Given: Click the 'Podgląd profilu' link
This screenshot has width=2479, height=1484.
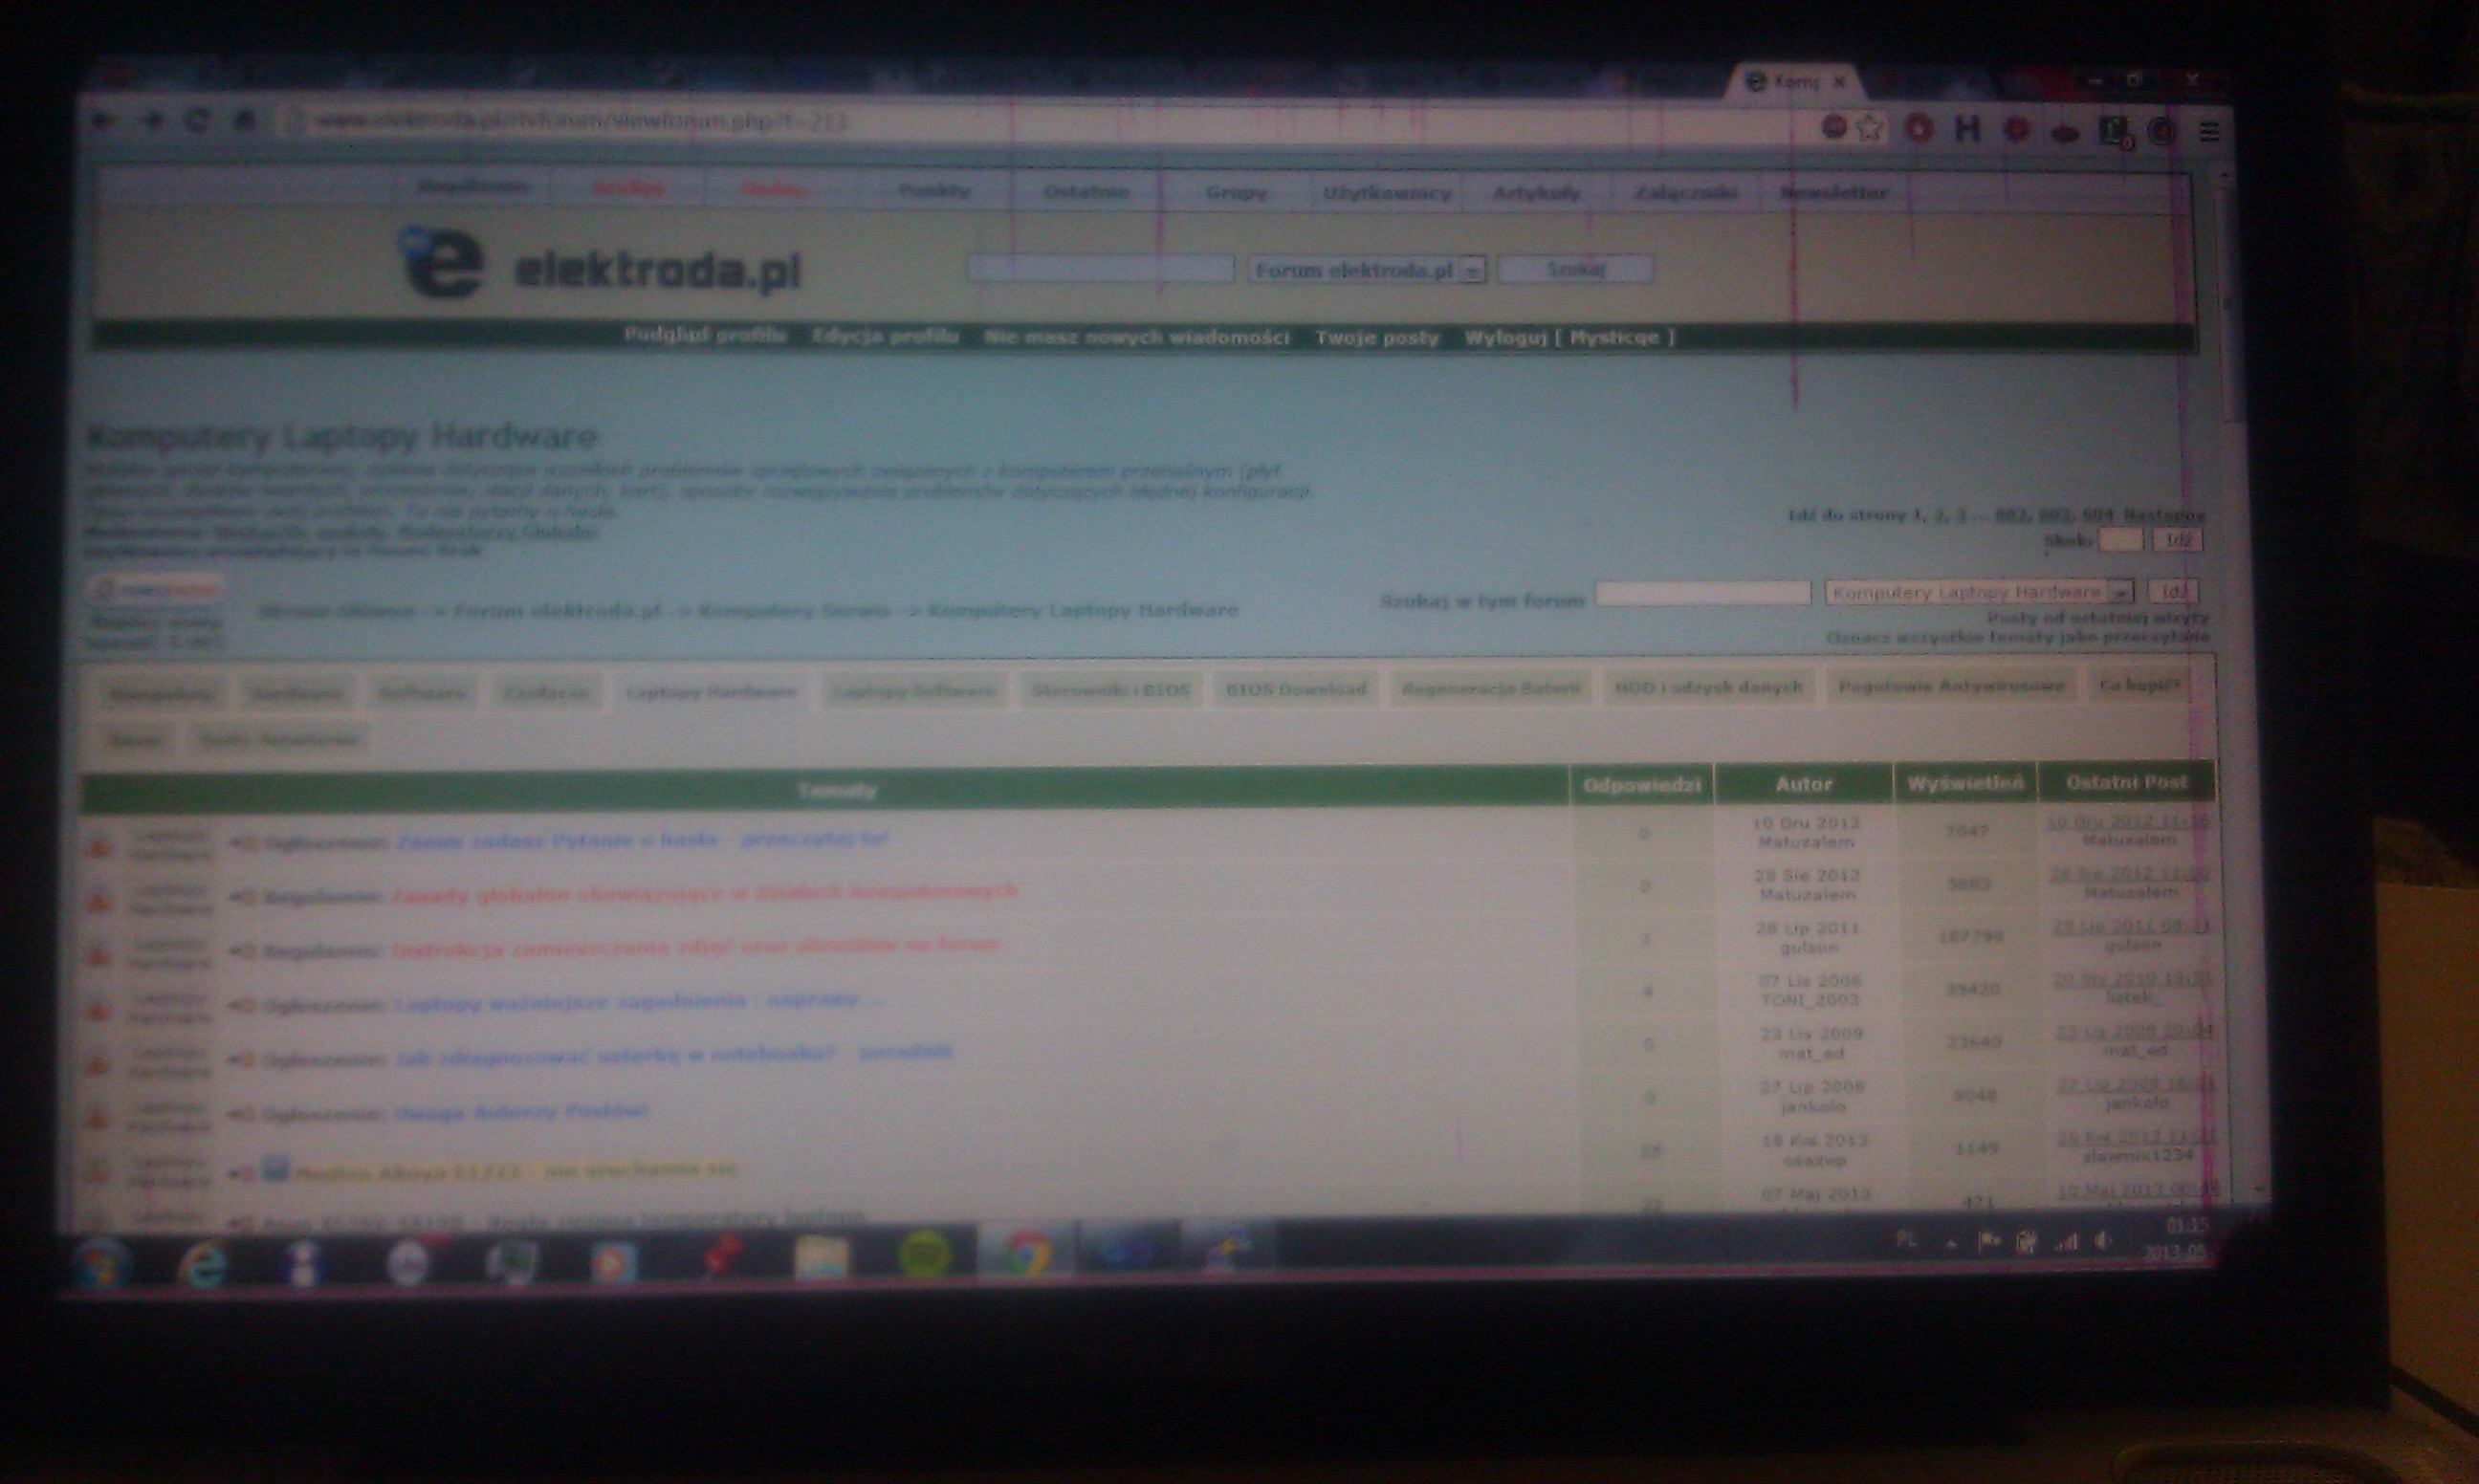Looking at the screenshot, I should [705, 335].
